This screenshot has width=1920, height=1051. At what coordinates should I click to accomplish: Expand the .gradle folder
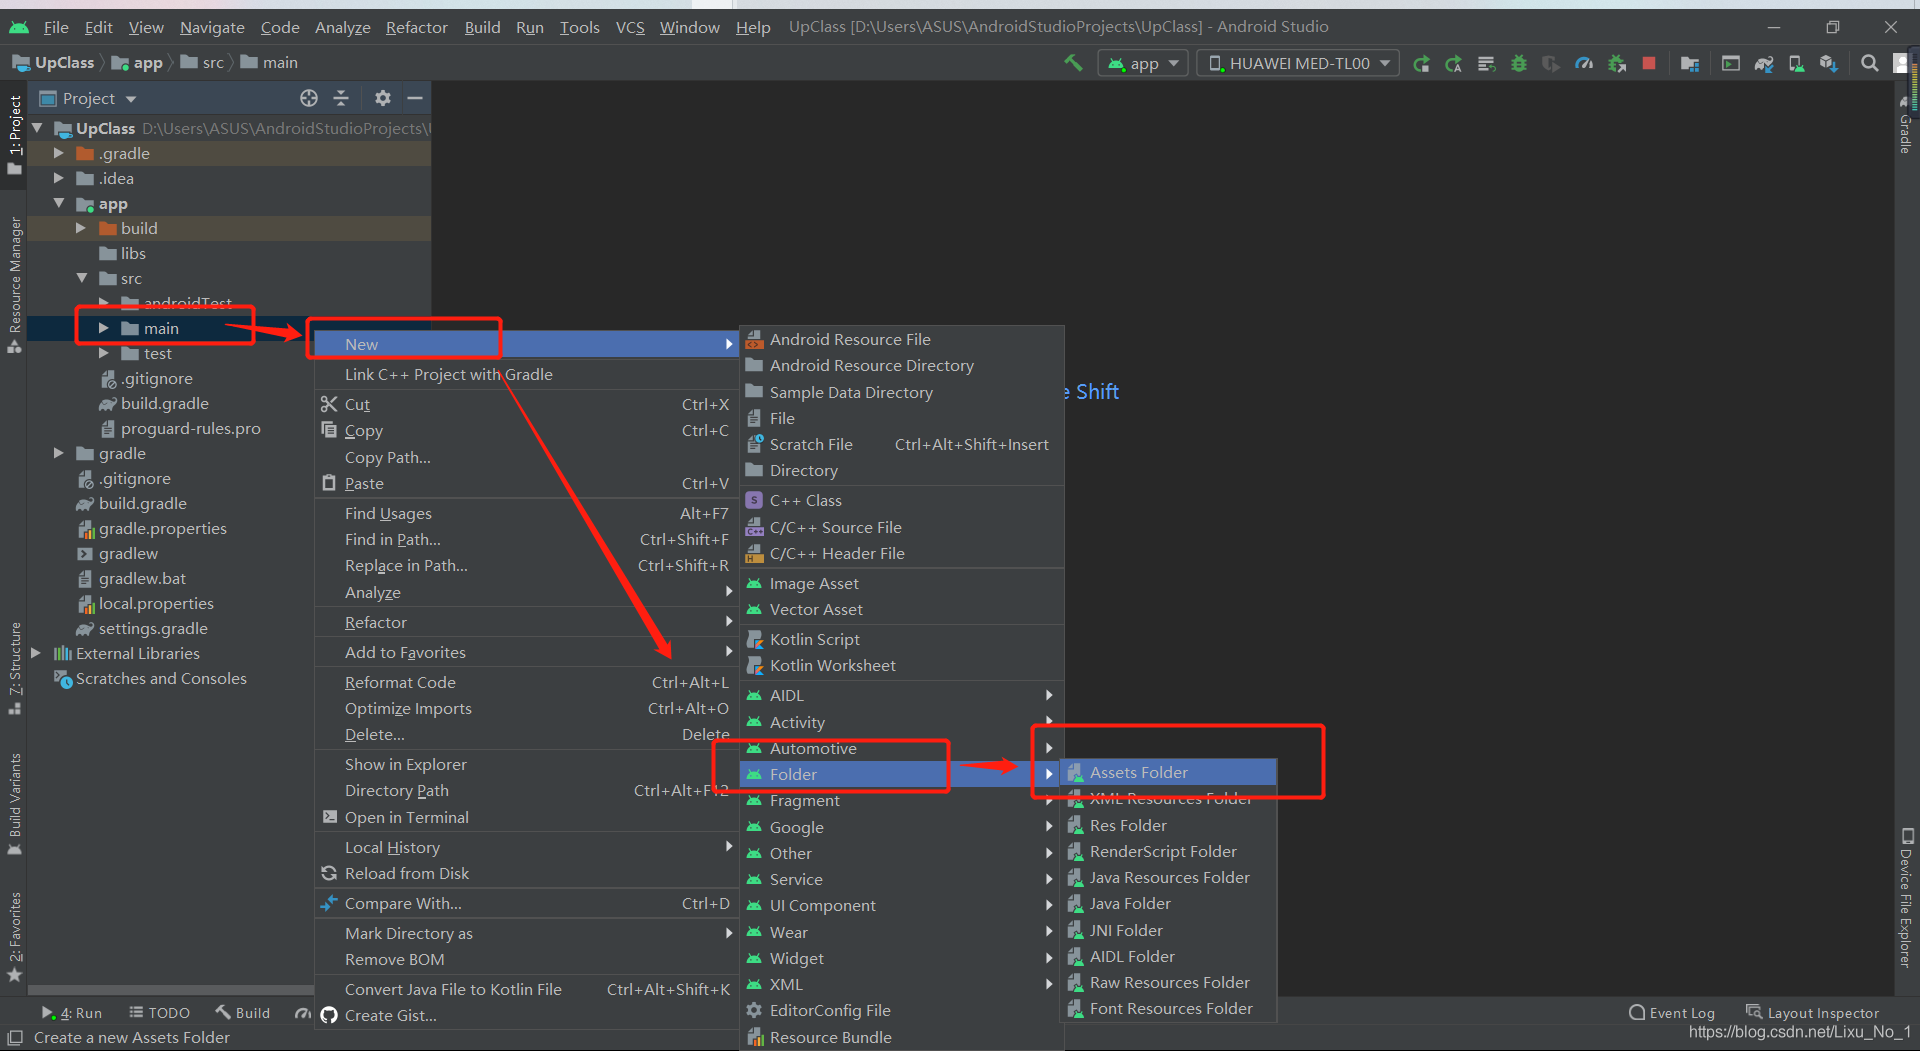click(59, 153)
